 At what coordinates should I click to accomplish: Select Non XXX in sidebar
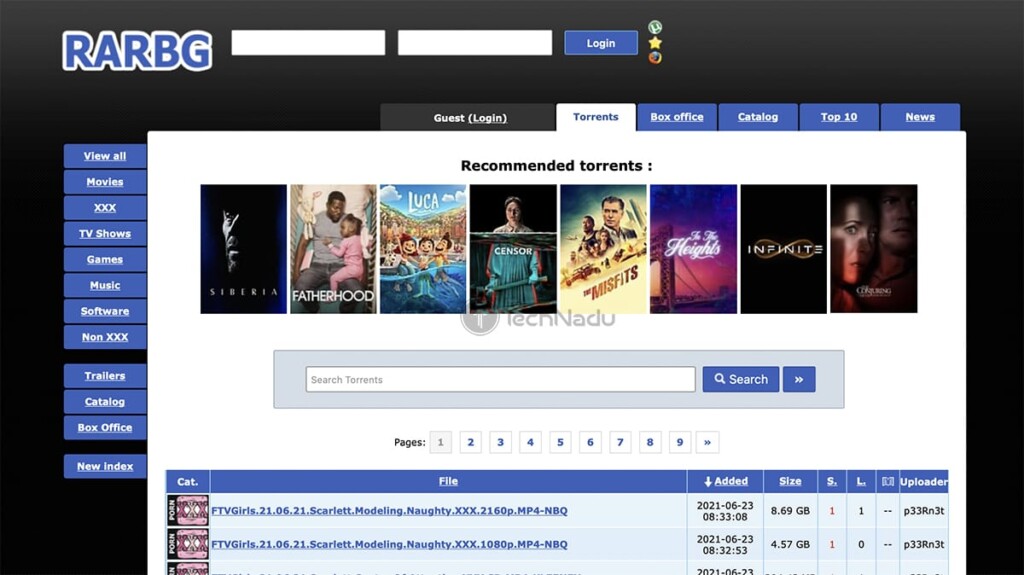pyautogui.click(x=105, y=337)
